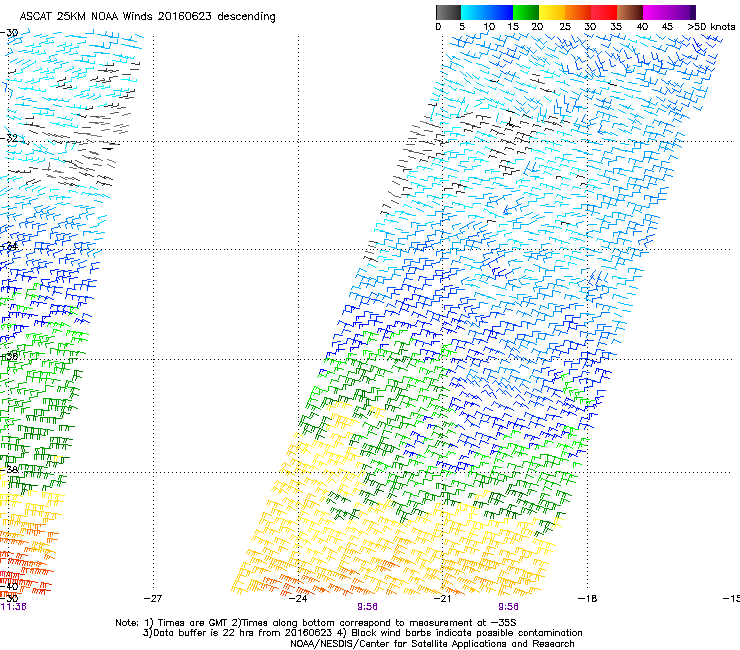Click the title 'ASCAT 25KM NOAA Winds 20160623 descending'
Screen dimensions: 740x650
tap(148, 16)
